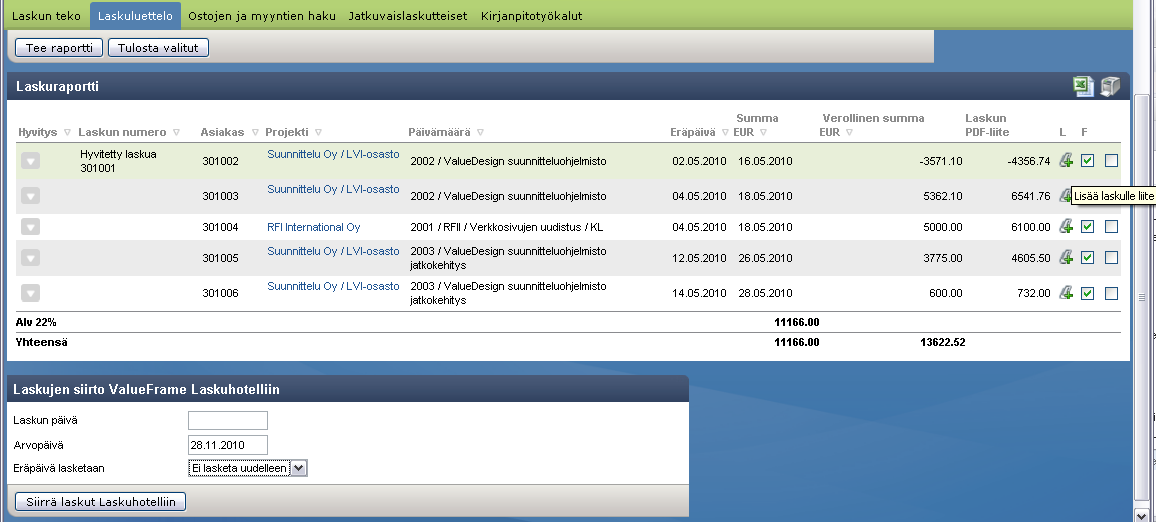Switch to Laskun teko tab

(x=46, y=15)
